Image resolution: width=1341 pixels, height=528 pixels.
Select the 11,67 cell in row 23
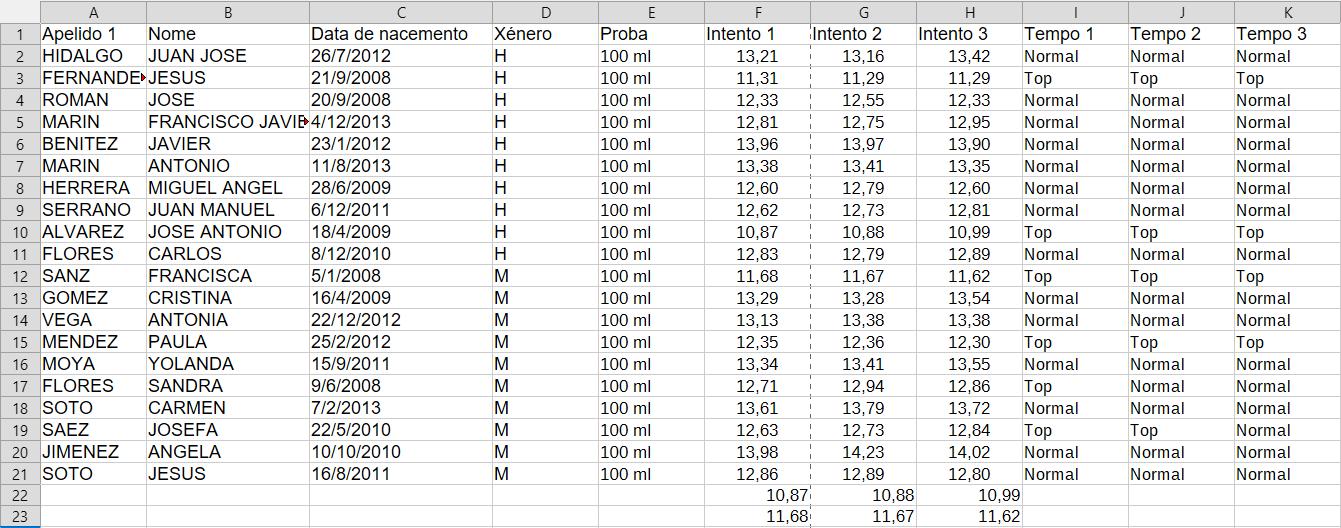tap(863, 517)
